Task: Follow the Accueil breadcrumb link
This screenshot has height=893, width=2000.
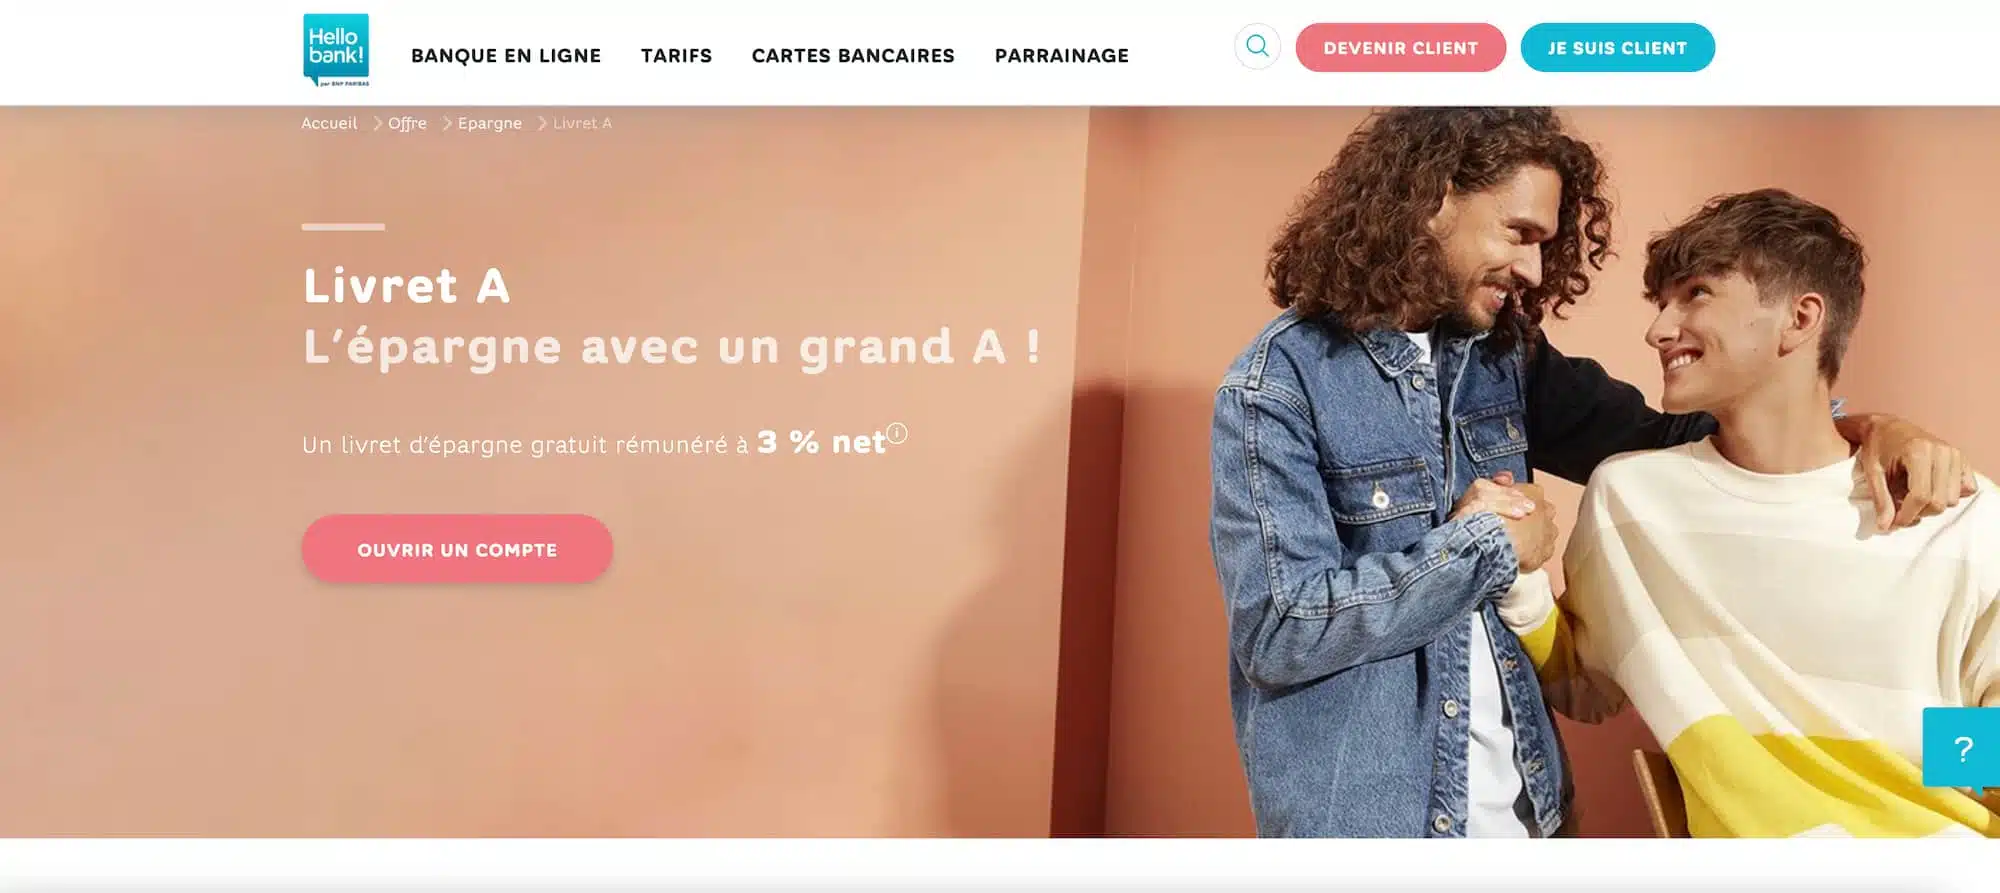Action: coord(329,123)
